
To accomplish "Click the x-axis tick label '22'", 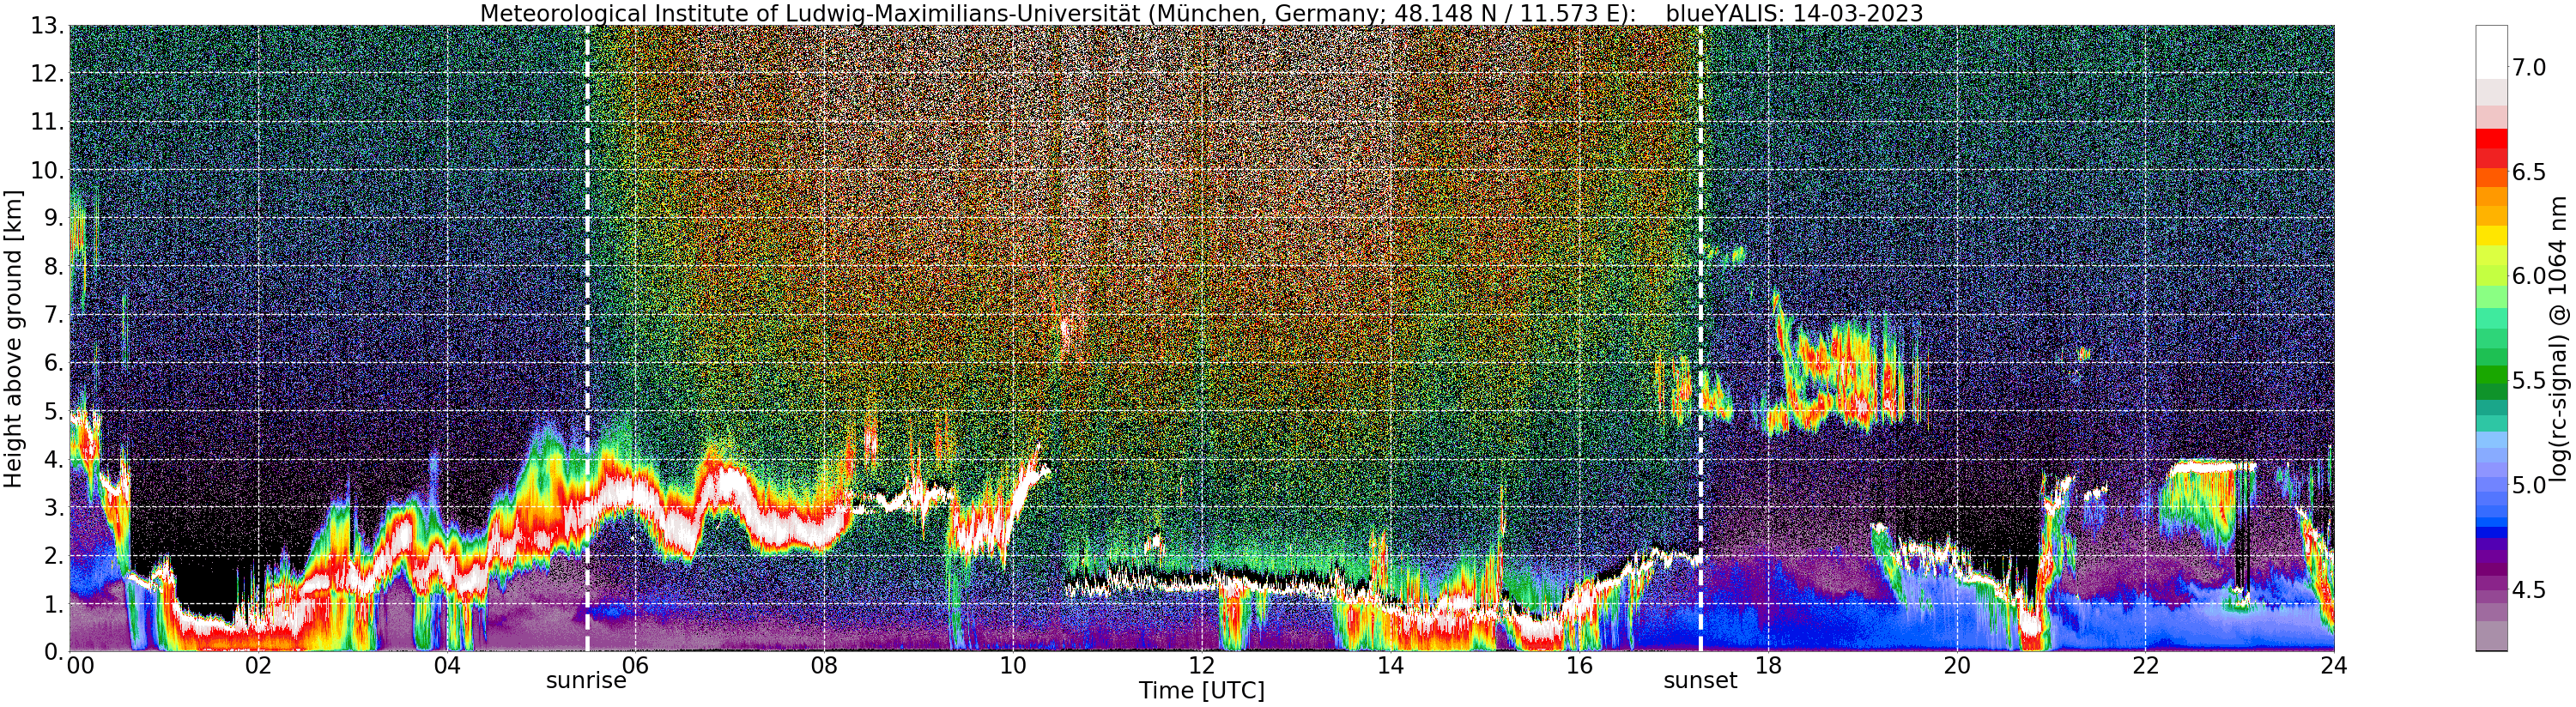I will [2146, 667].
